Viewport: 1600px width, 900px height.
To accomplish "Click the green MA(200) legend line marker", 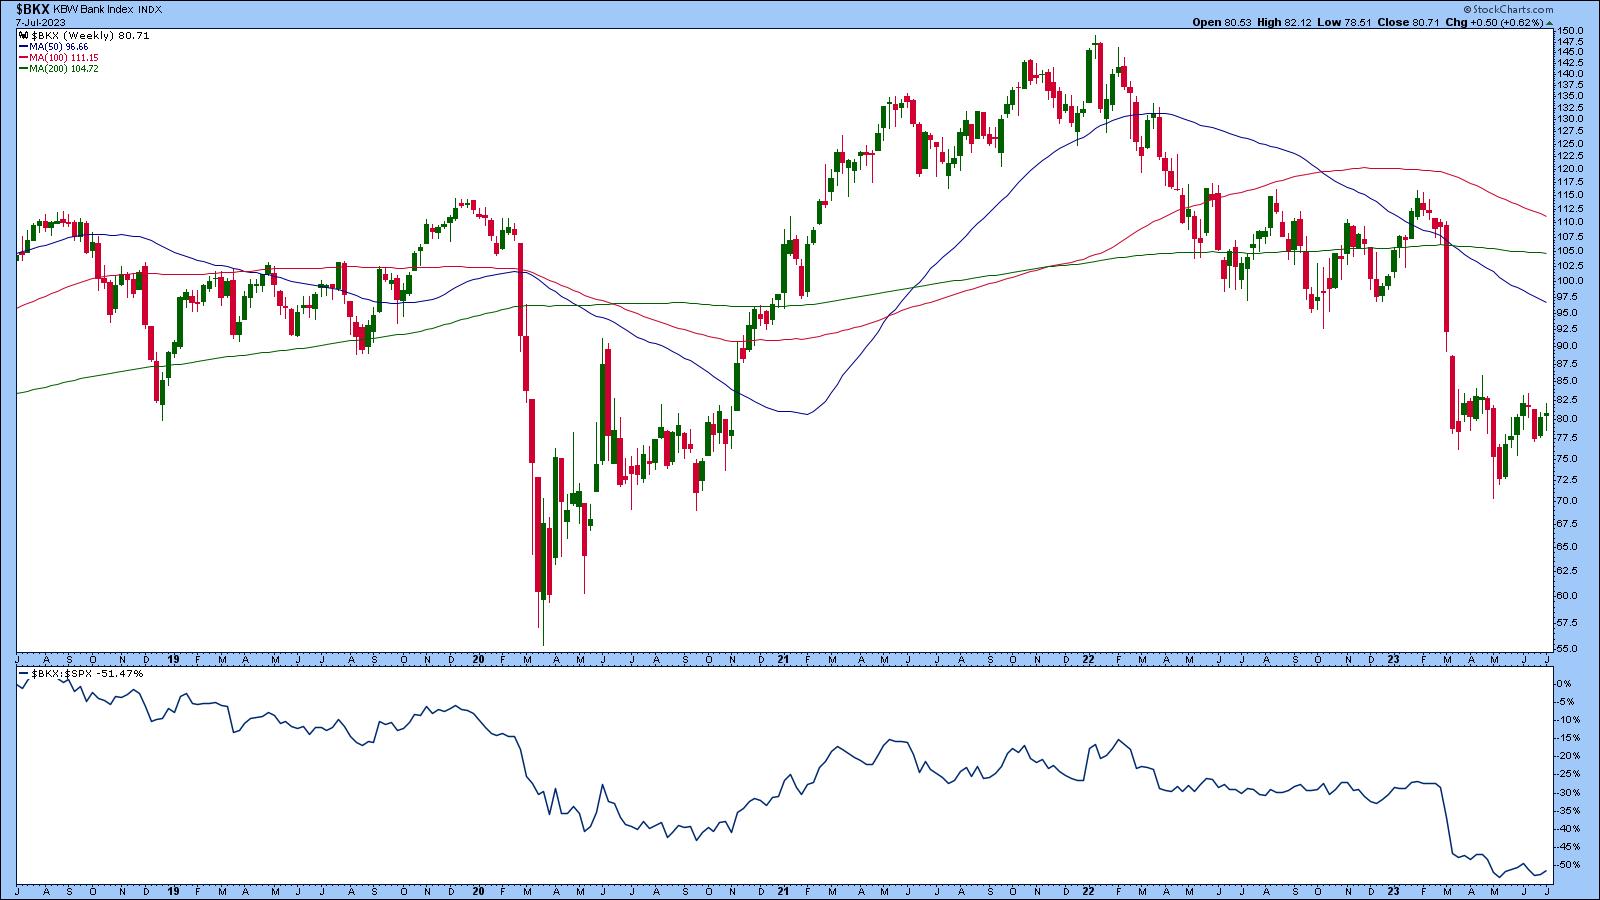I will [23, 68].
